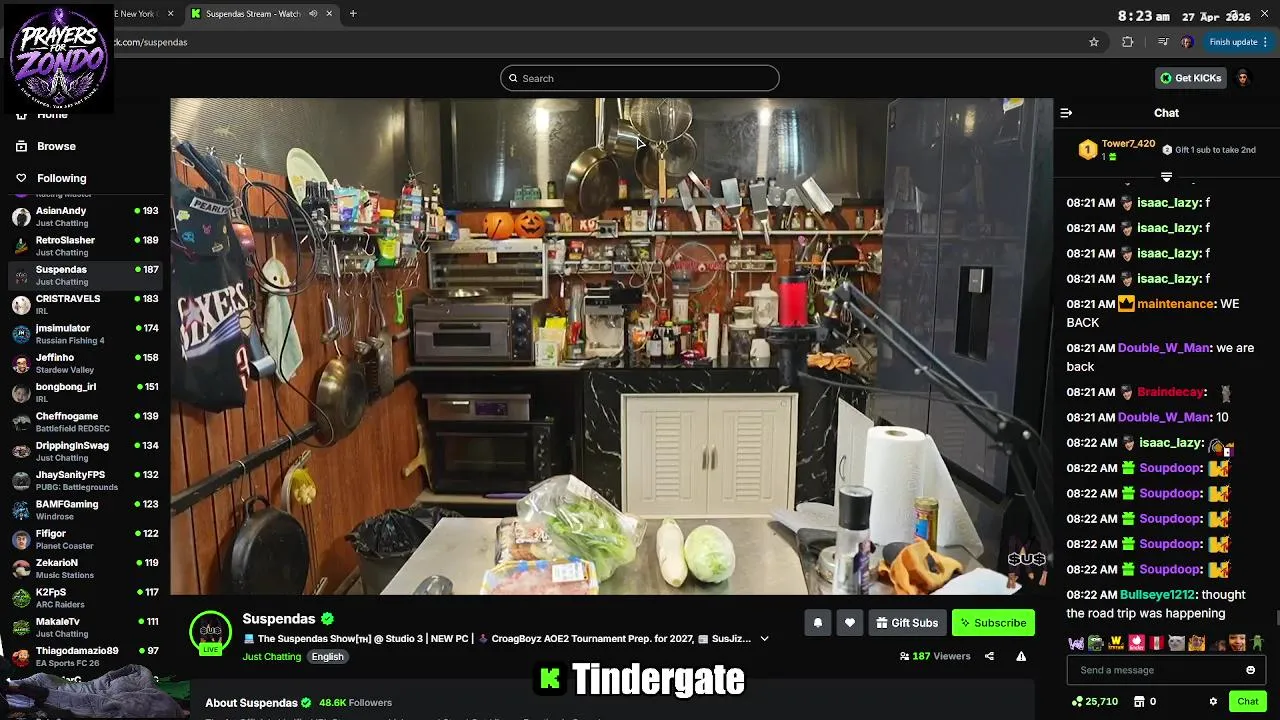Send message with green Chat button
The image size is (1280, 720).
click(1247, 701)
